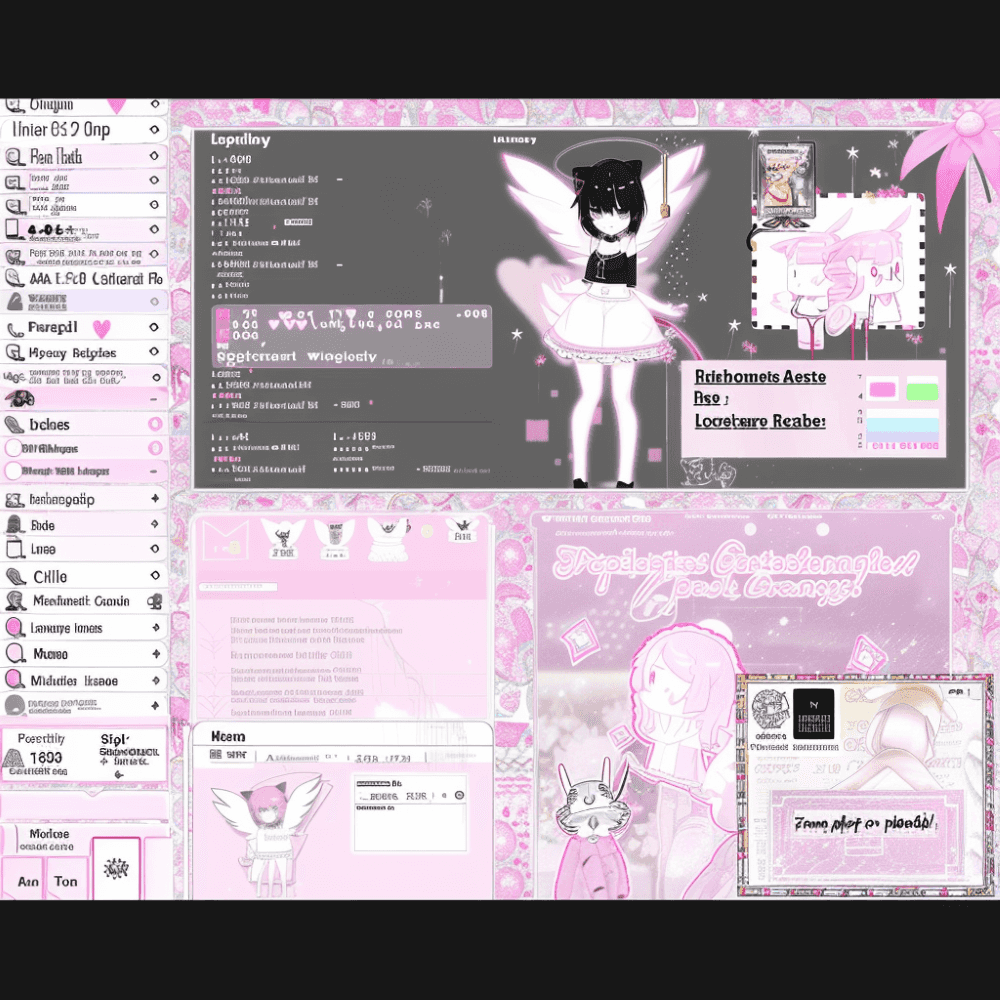Select the pink bubble icon beside Muaeo
The height and width of the screenshot is (1000, 1000).
click(x=15, y=654)
